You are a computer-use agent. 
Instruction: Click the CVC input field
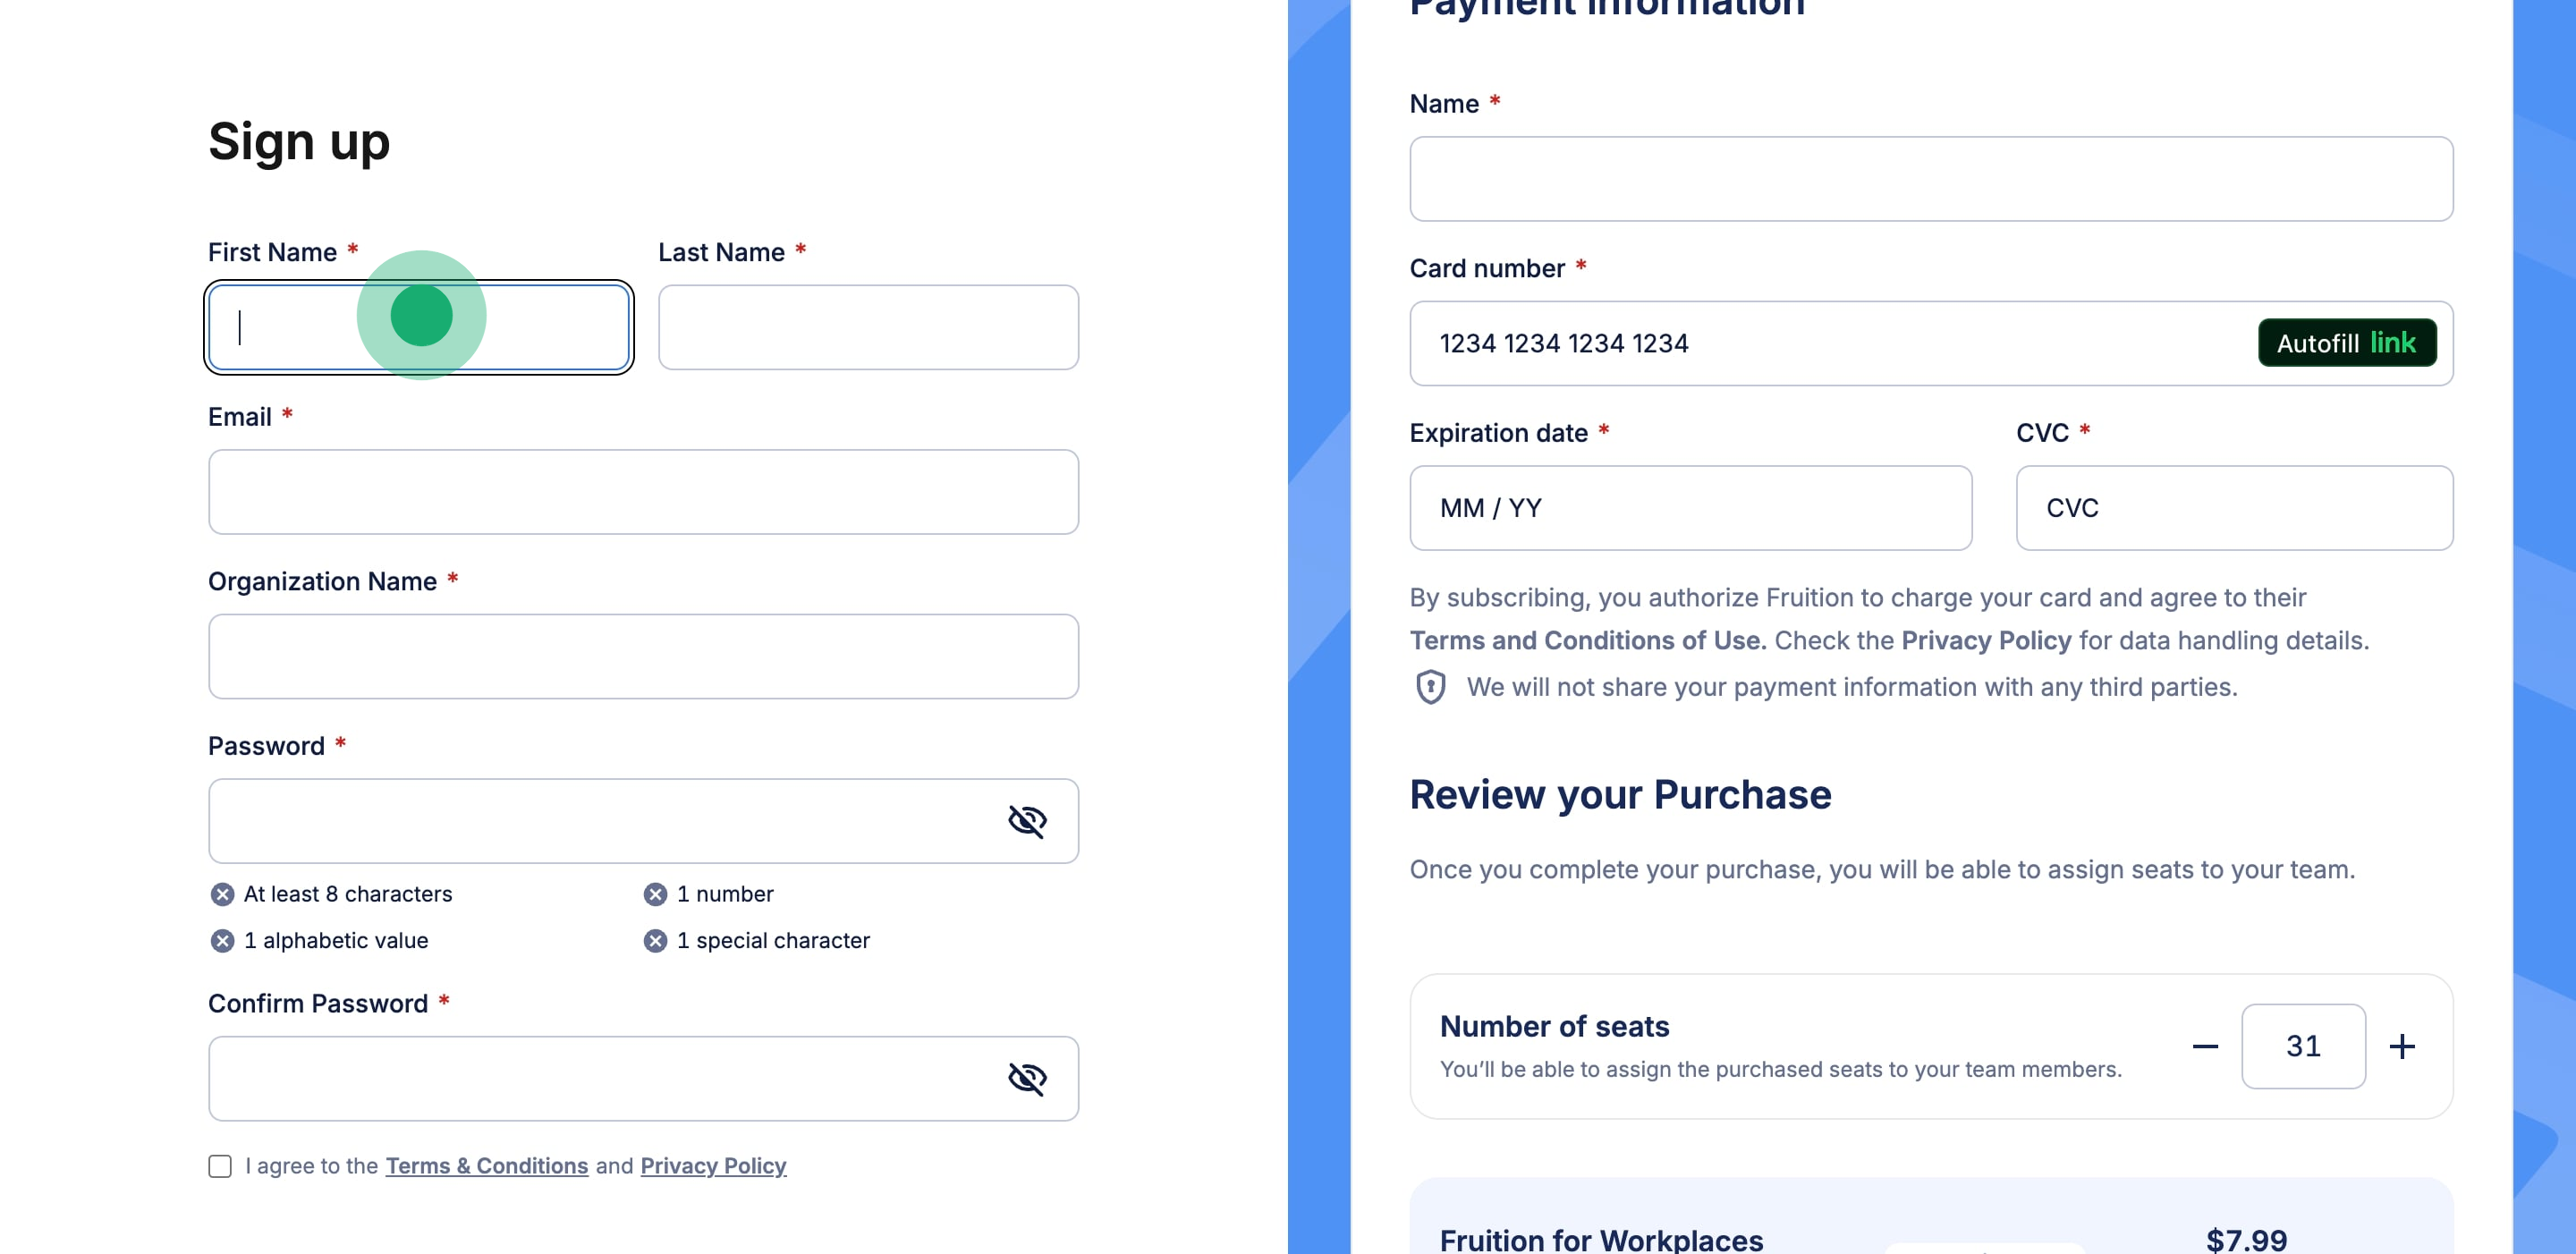click(2233, 508)
